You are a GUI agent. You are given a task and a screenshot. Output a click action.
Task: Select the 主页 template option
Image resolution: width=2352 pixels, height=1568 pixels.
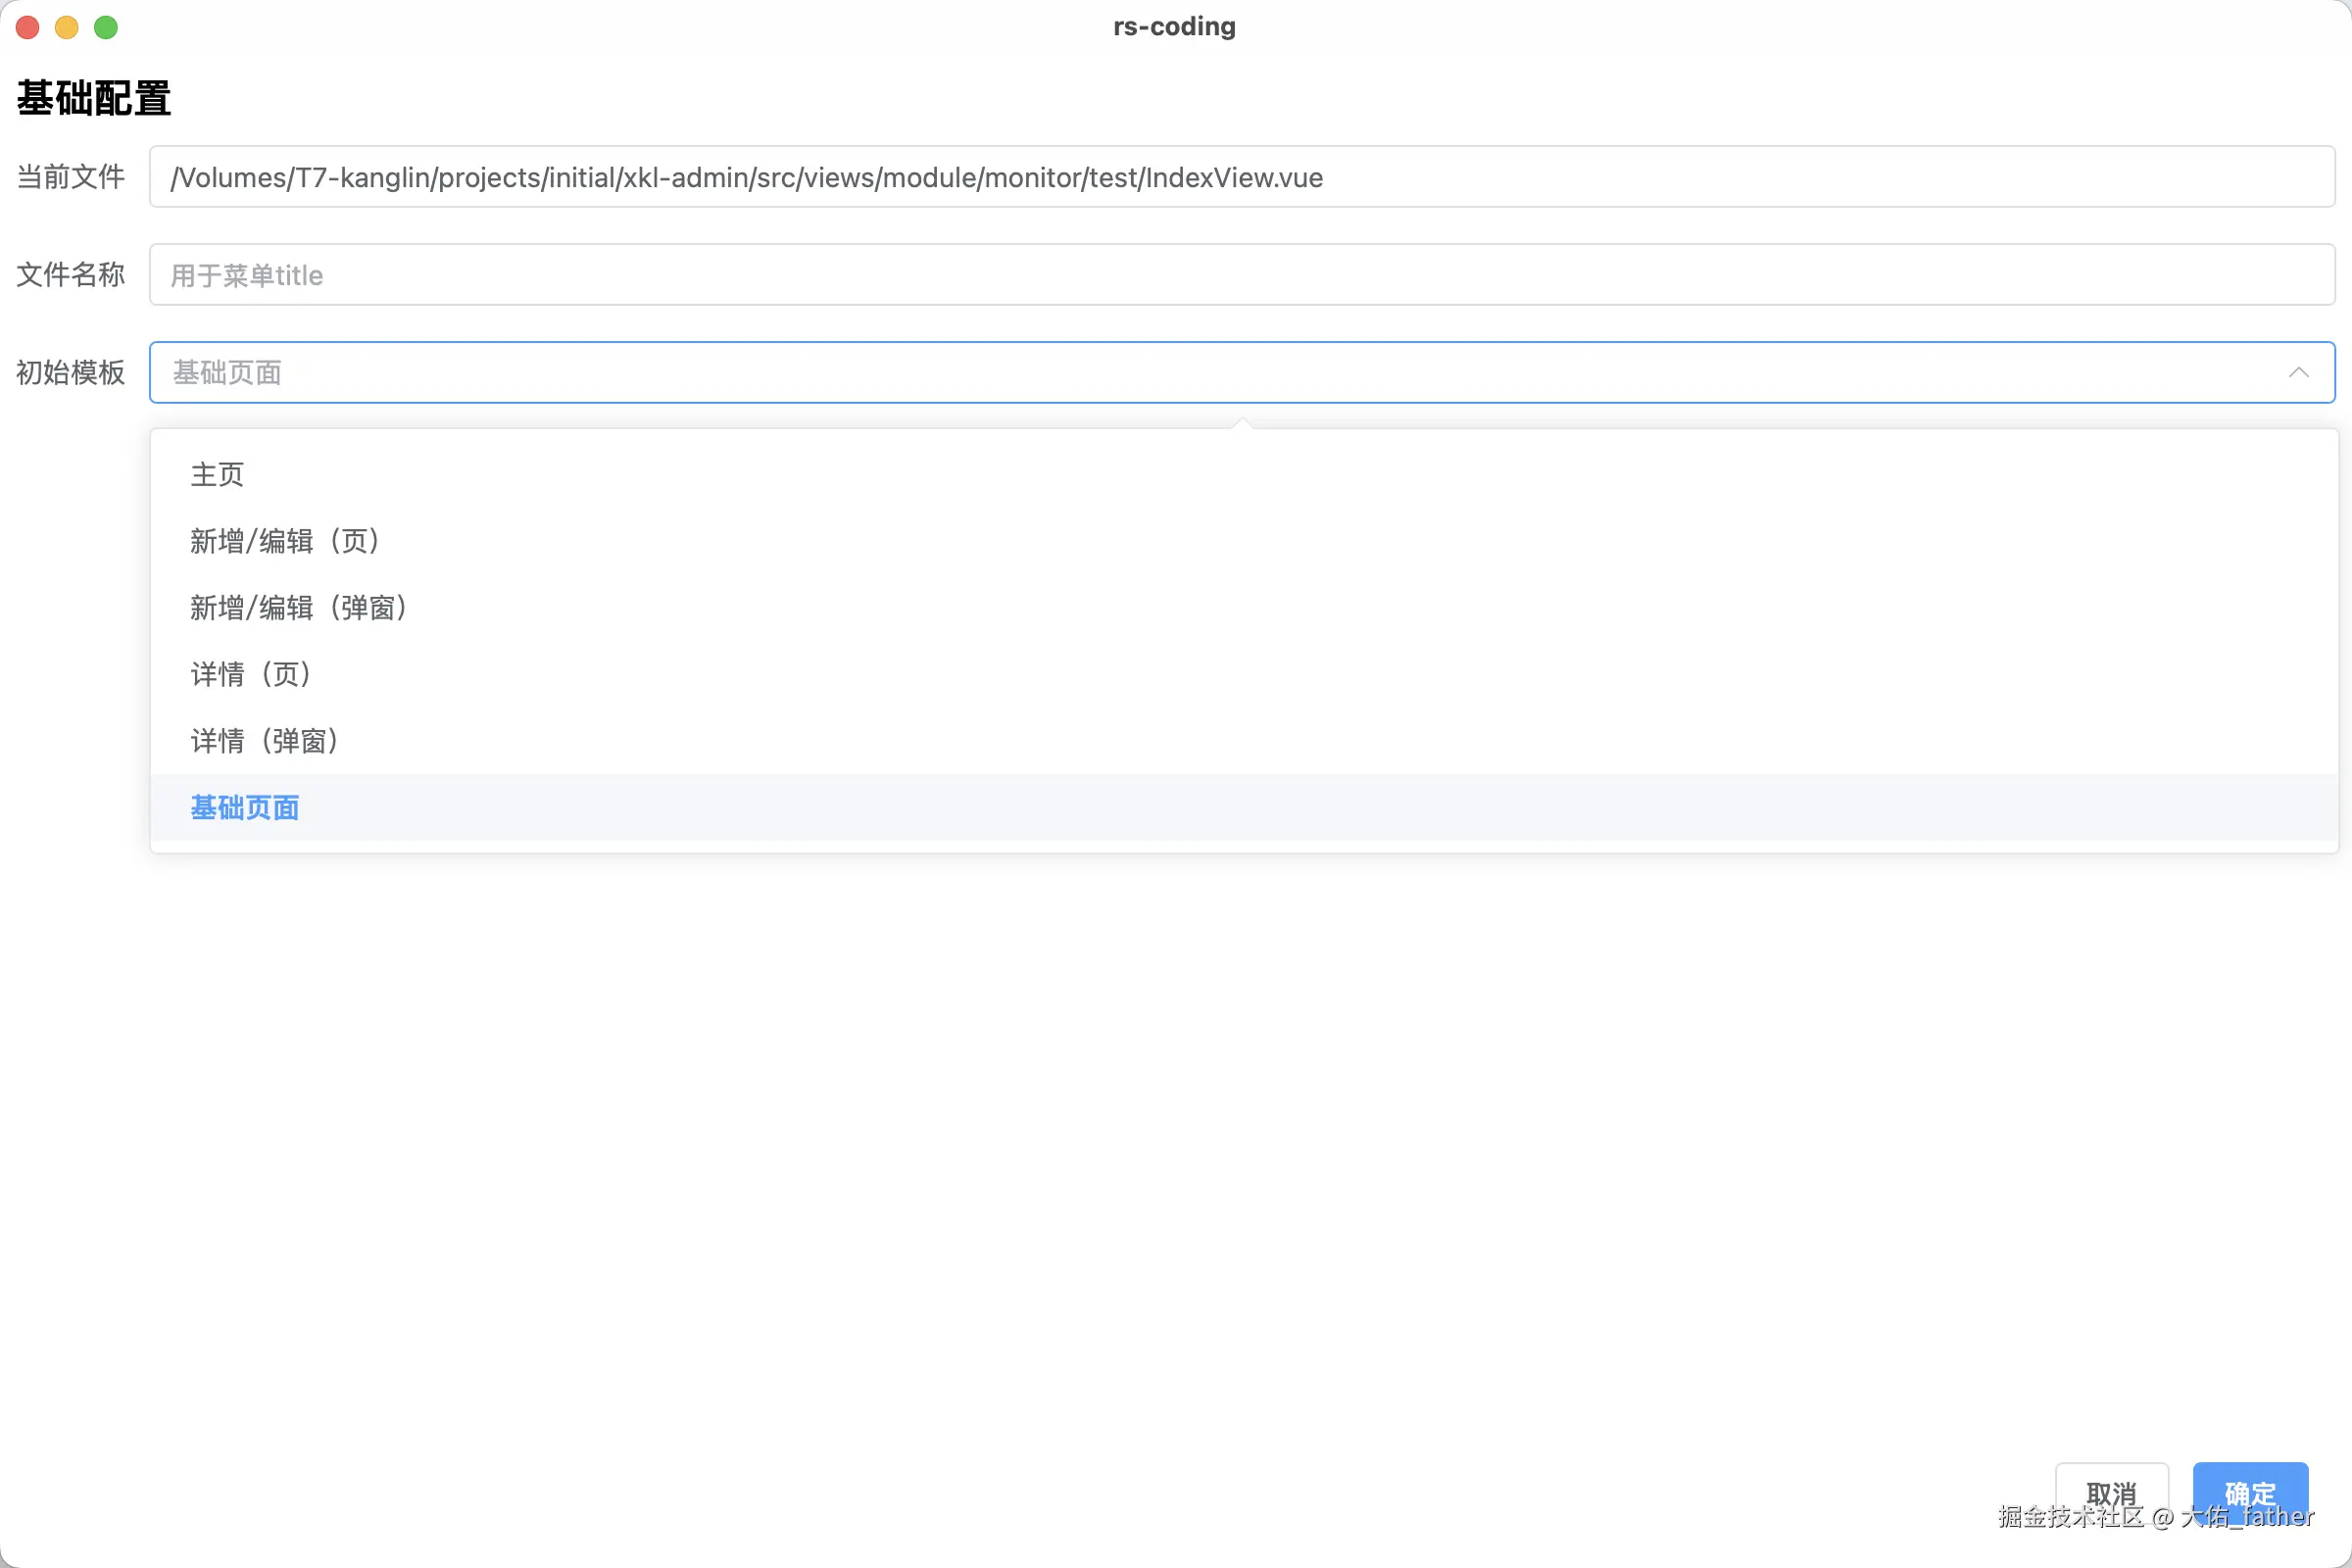coord(217,475)
